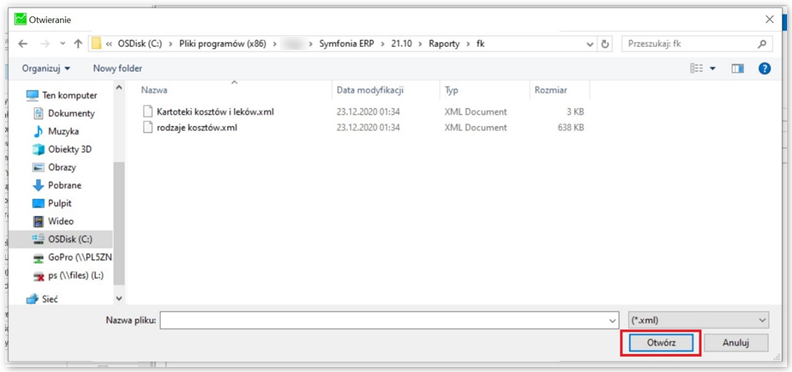The height and width of the screenshot is (372, 792).
Task: Go forward with the right arrow
Action: (45, 44)
